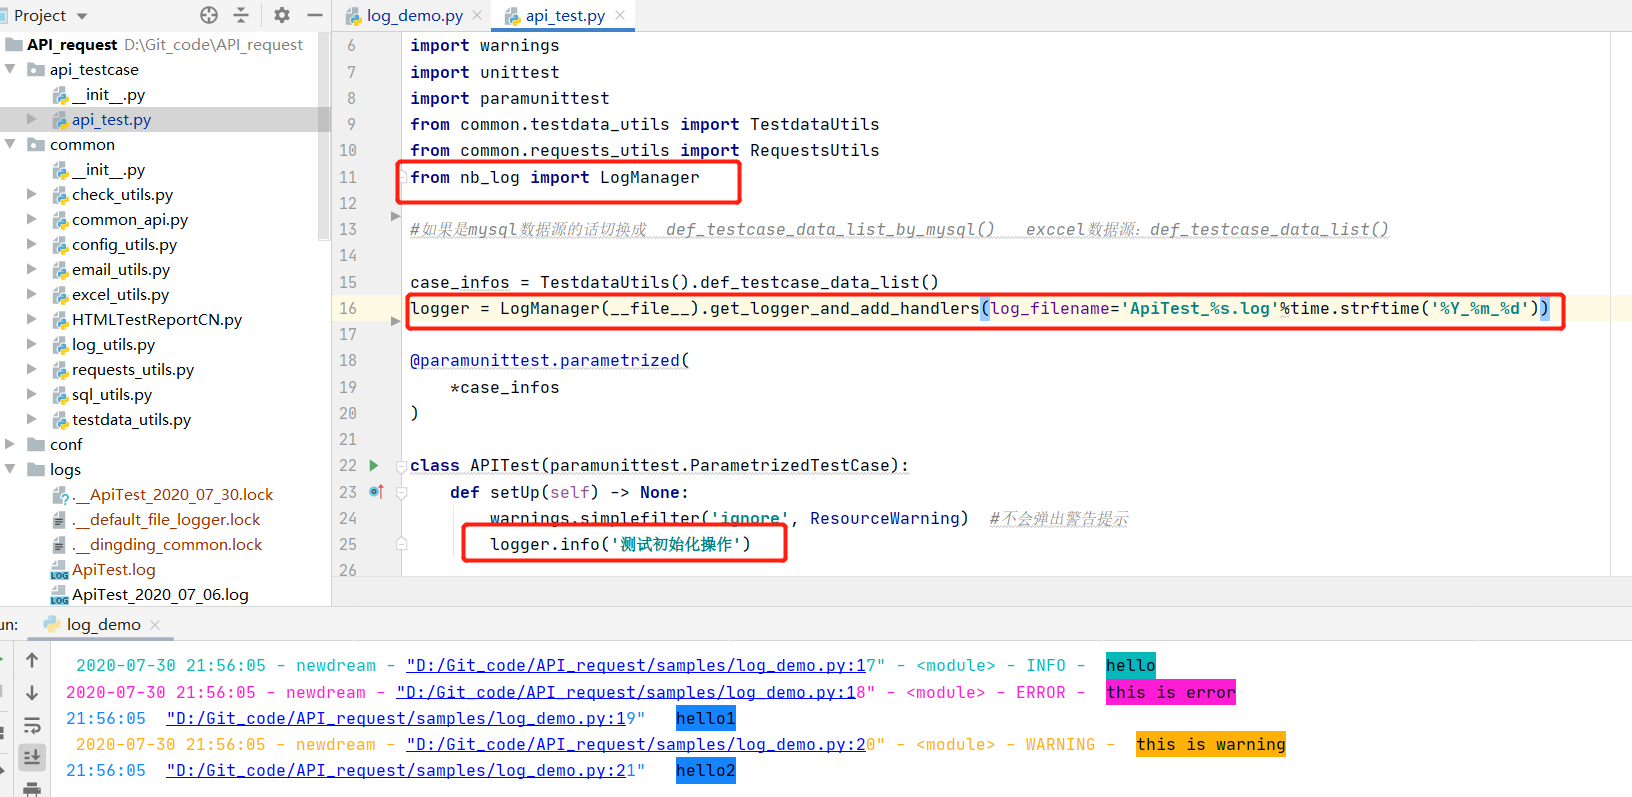Run APITest class with green gutter arrow
1632x797 pixels.
tap(374, 465)
